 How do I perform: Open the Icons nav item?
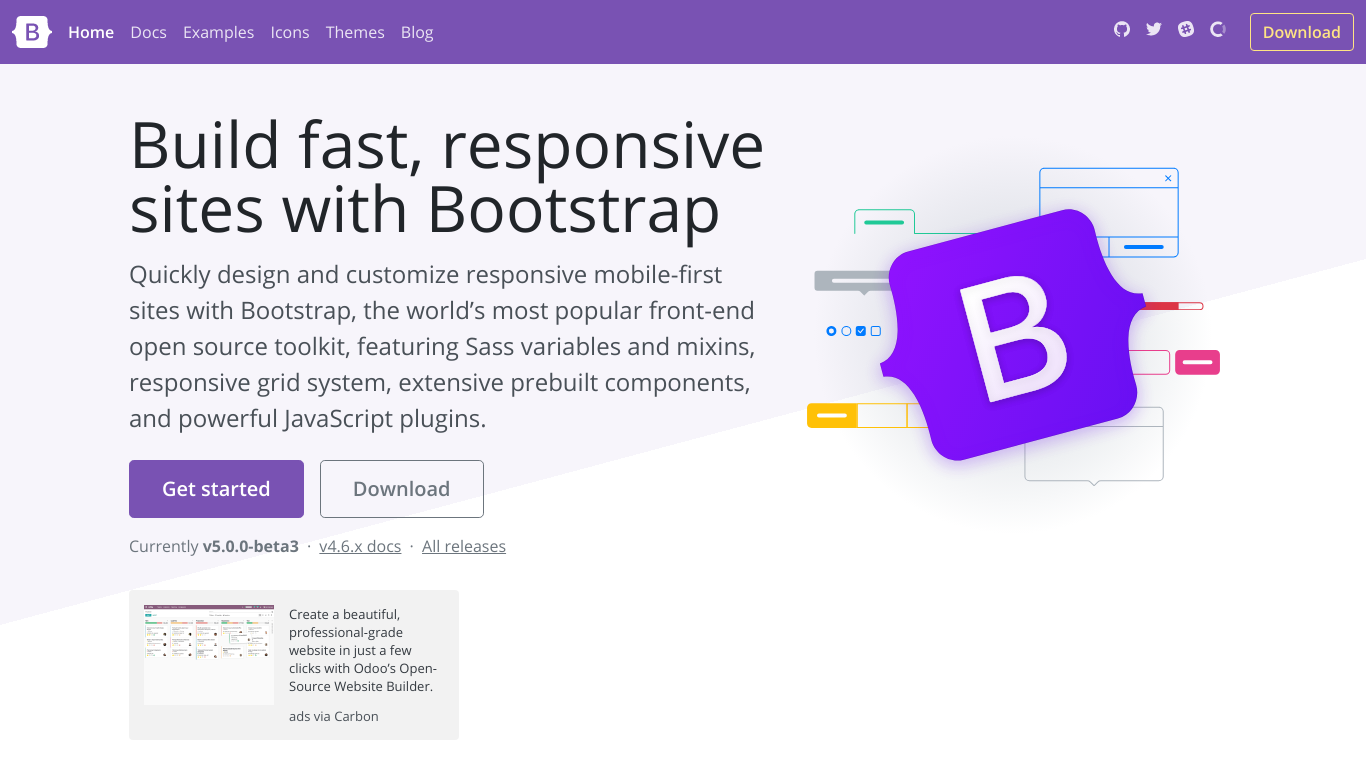[x=290, y=32]
